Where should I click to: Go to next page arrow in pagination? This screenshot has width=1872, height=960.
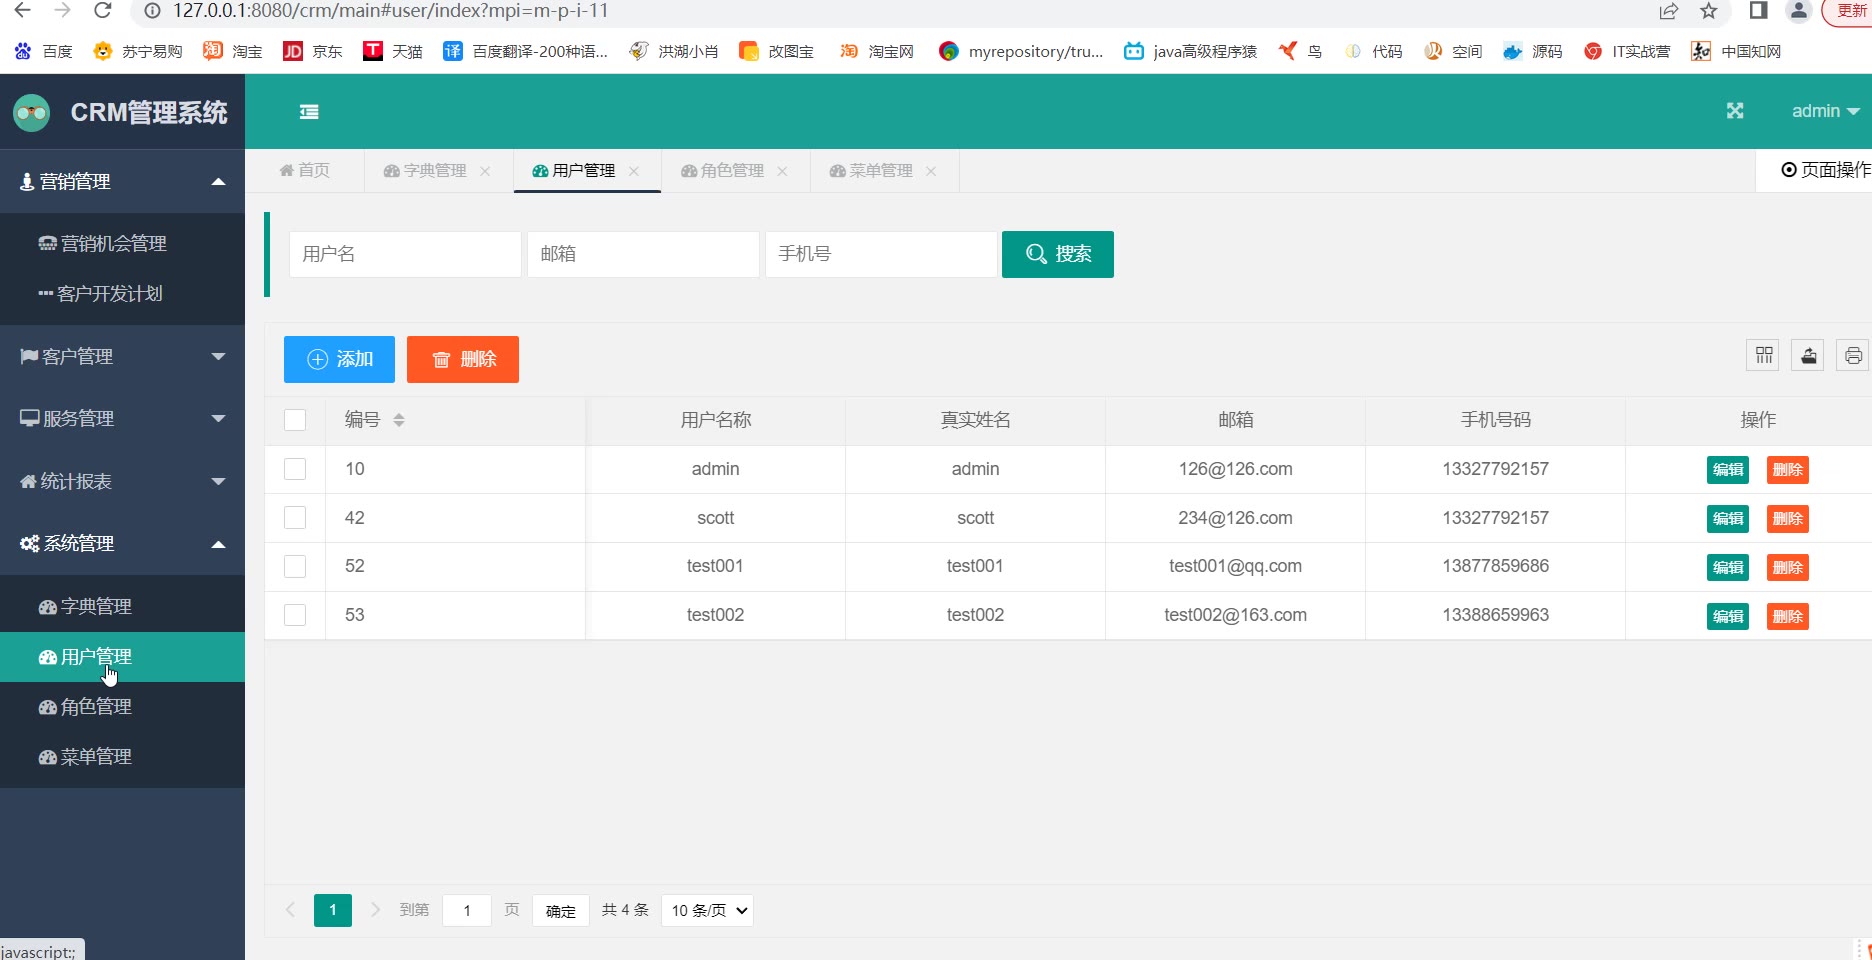tap(375, 910)
